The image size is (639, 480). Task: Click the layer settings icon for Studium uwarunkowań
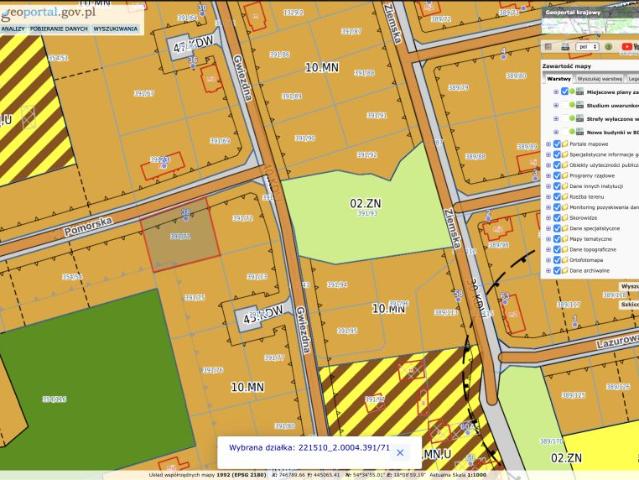click(x=580, y=105)
